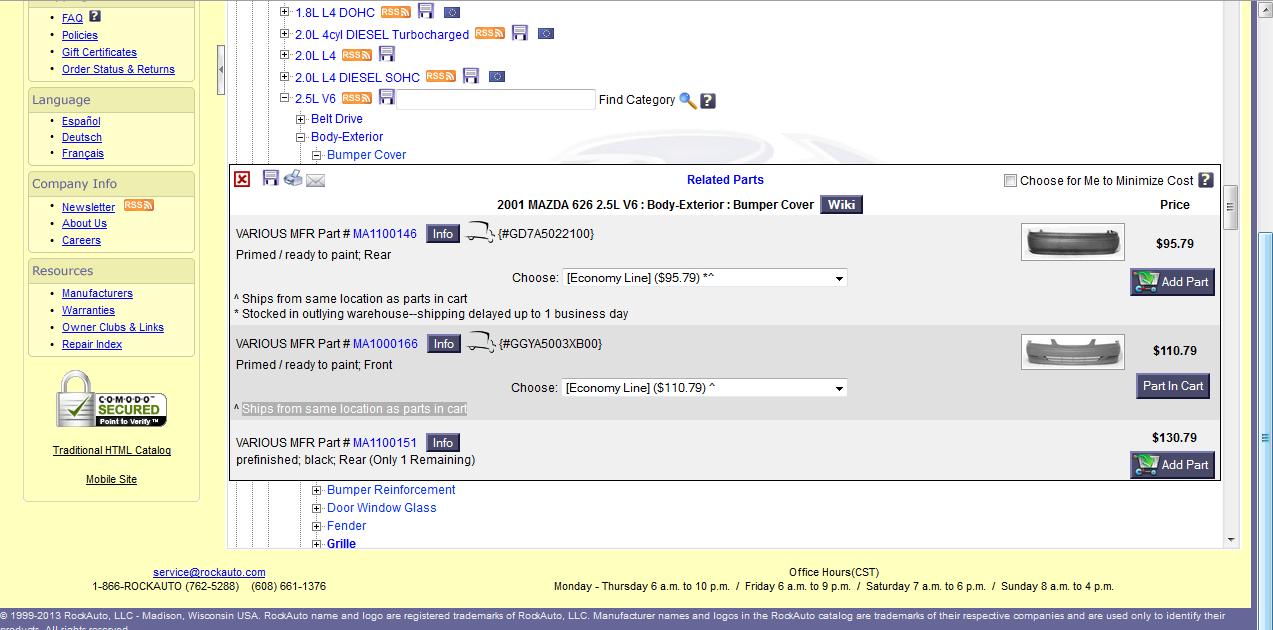
Task: Open the Belt Drive category link
Action: [337, 119]
